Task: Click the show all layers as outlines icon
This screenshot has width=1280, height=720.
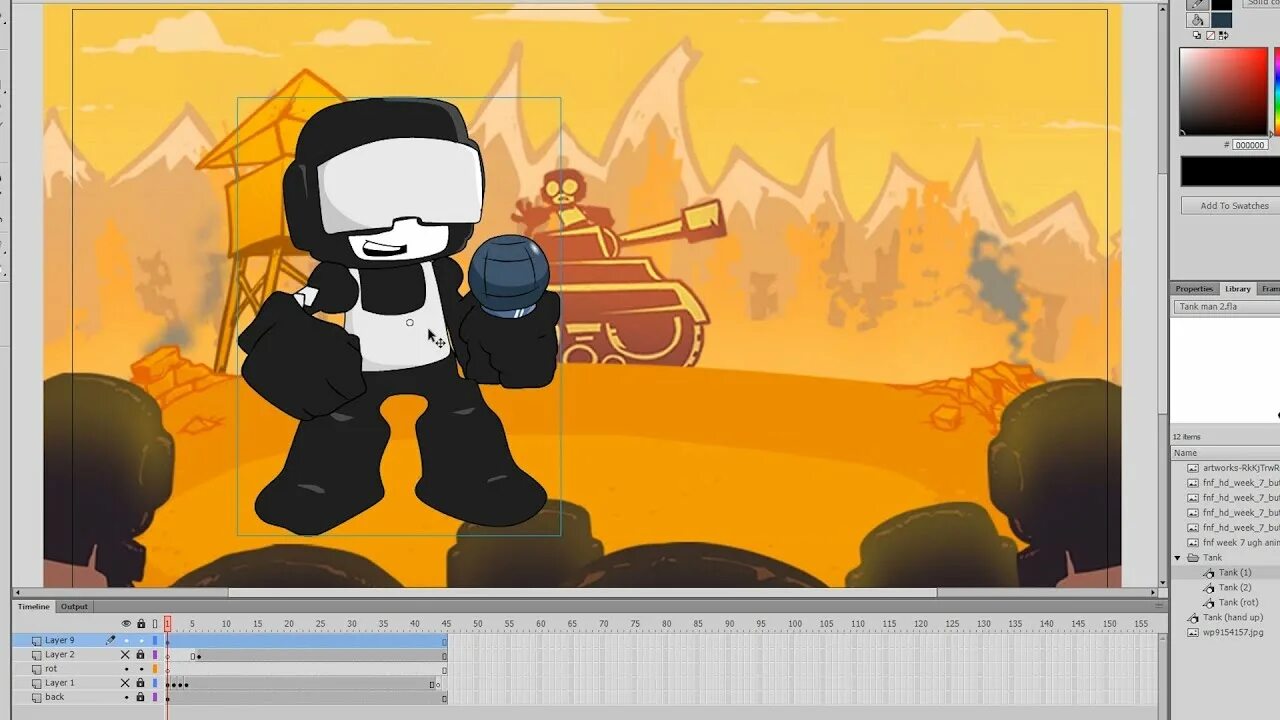Action: point(155,624)
